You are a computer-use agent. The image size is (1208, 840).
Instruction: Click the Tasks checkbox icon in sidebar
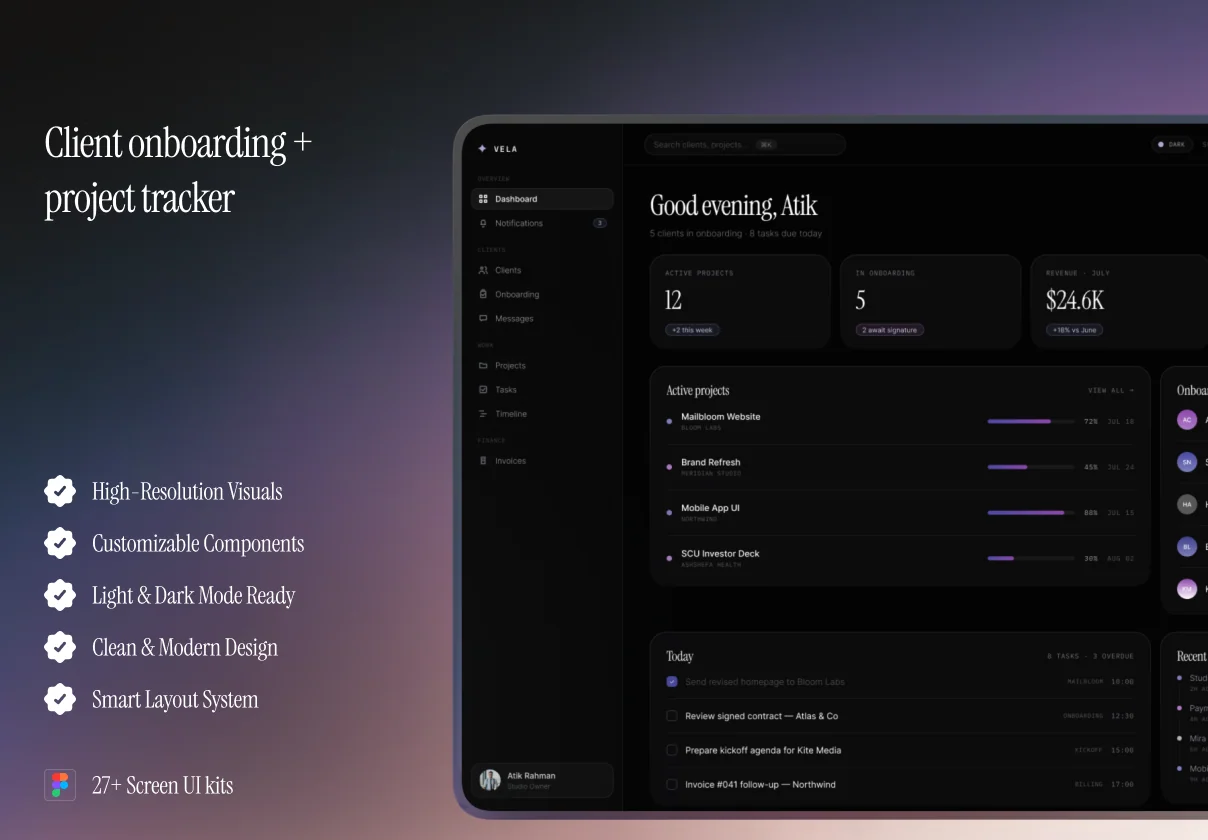tap(483, 389)
